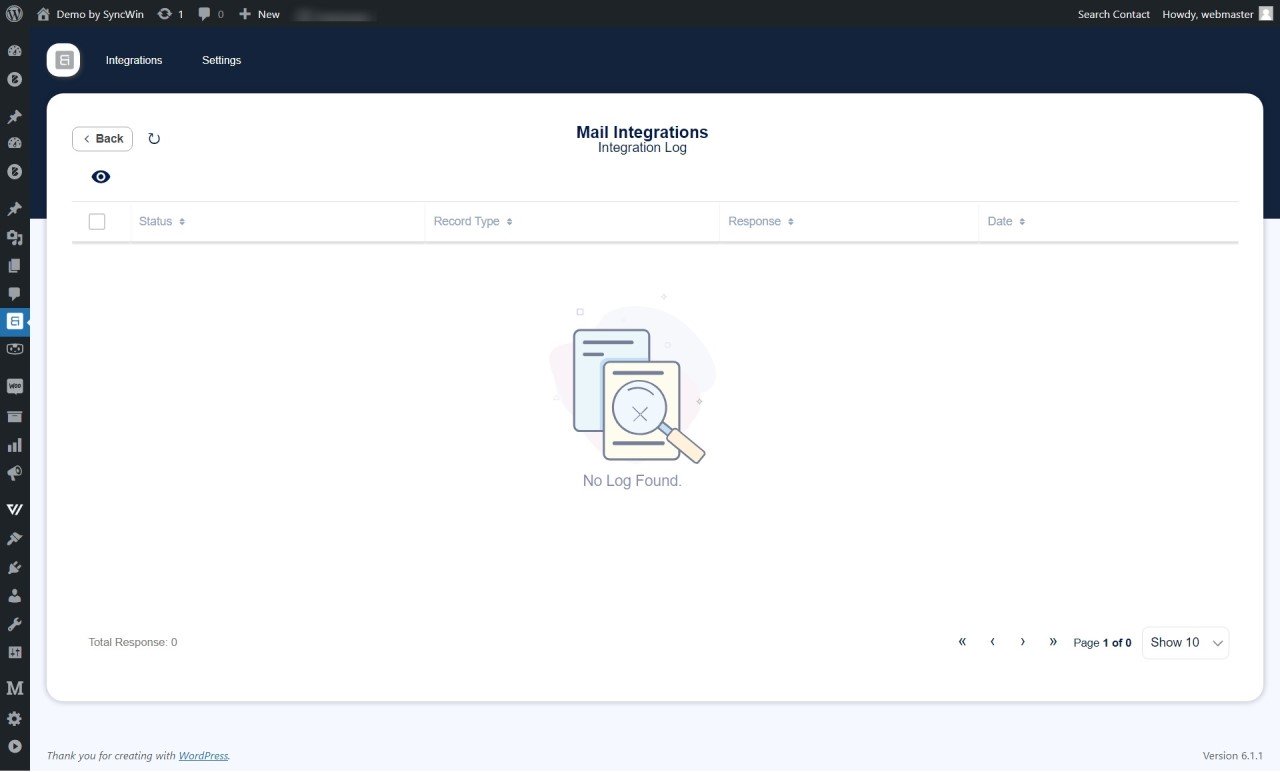Click the plugin logo beside the Integrations menu

63,60
